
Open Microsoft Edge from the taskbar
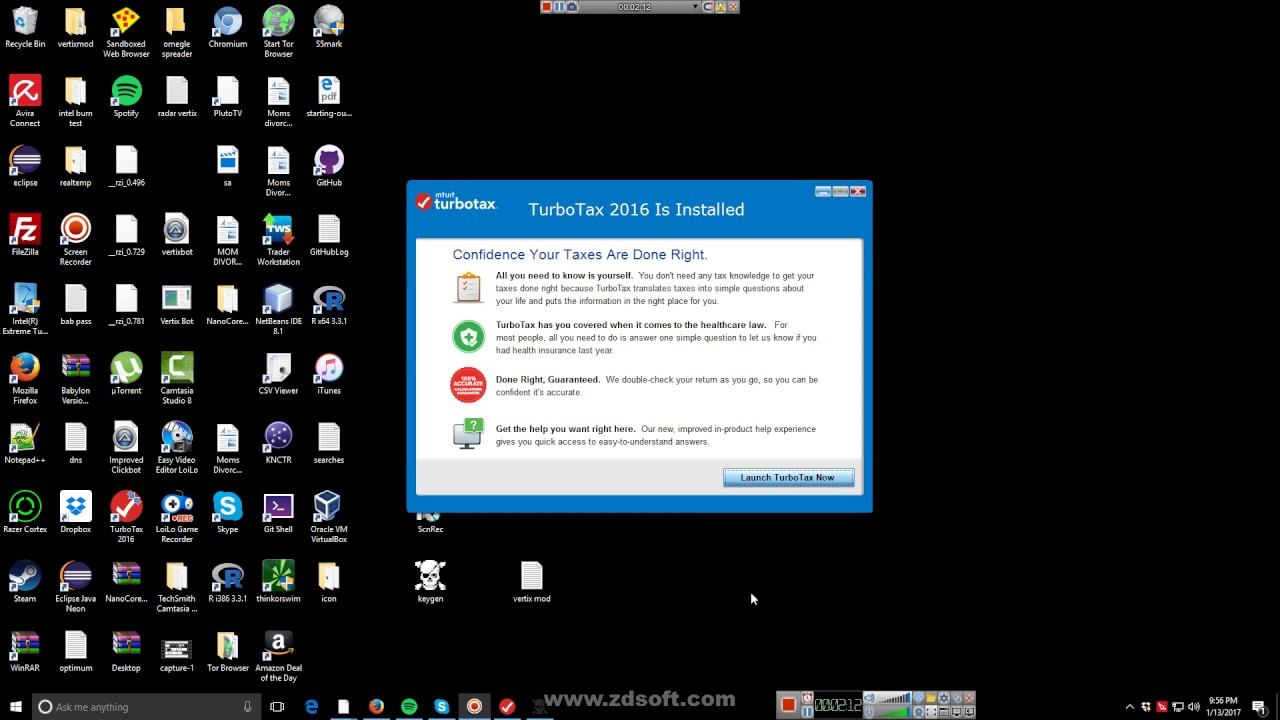pyautogui.click(x=311, y=707)
